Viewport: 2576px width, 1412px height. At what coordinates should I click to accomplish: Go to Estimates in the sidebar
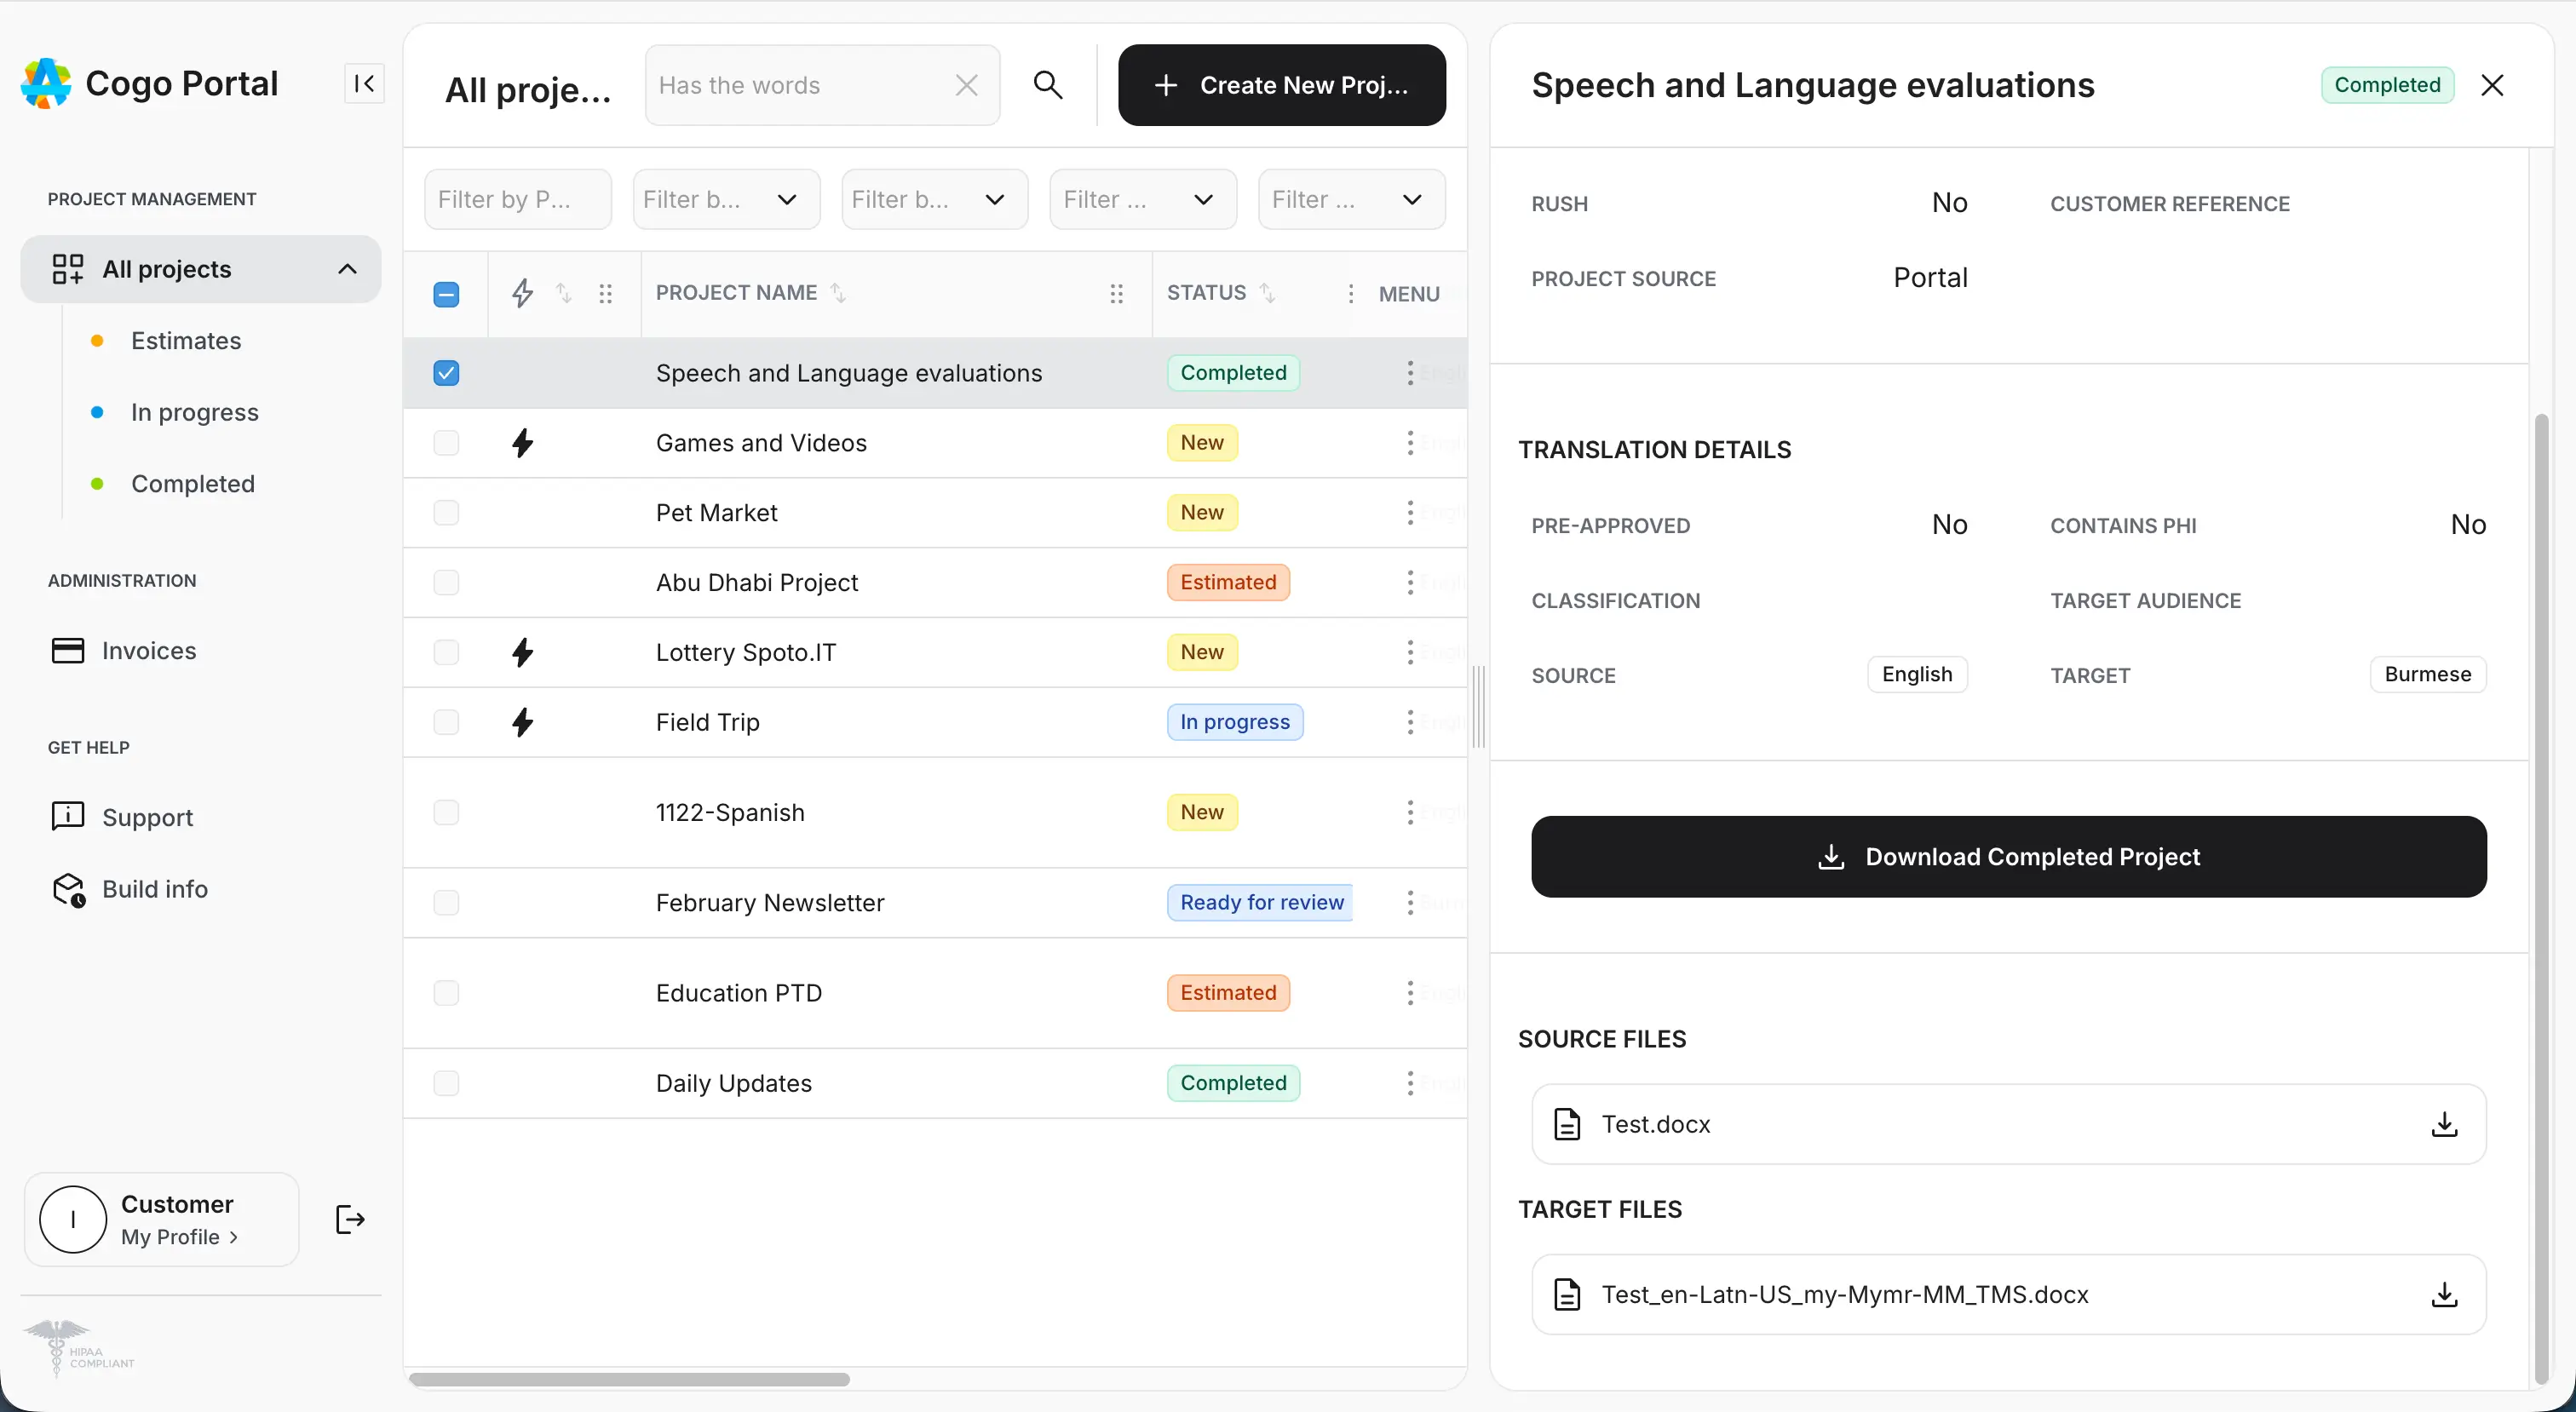[x=186, y=341]
